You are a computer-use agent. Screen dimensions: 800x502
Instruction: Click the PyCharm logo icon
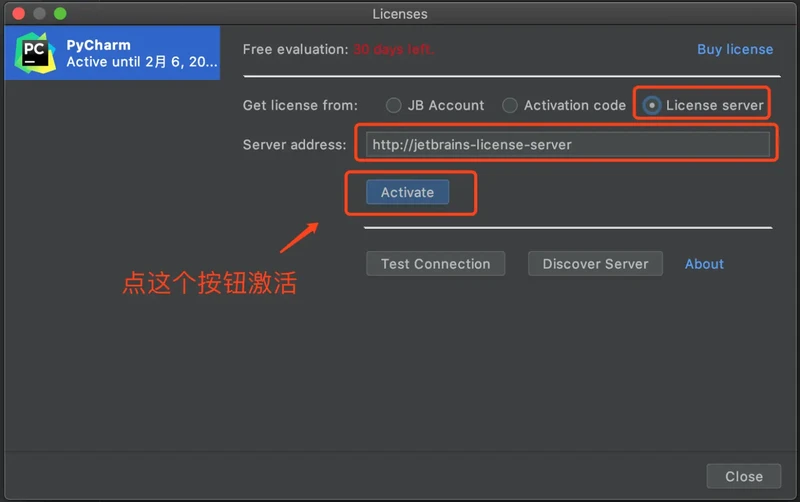(34, 54)
